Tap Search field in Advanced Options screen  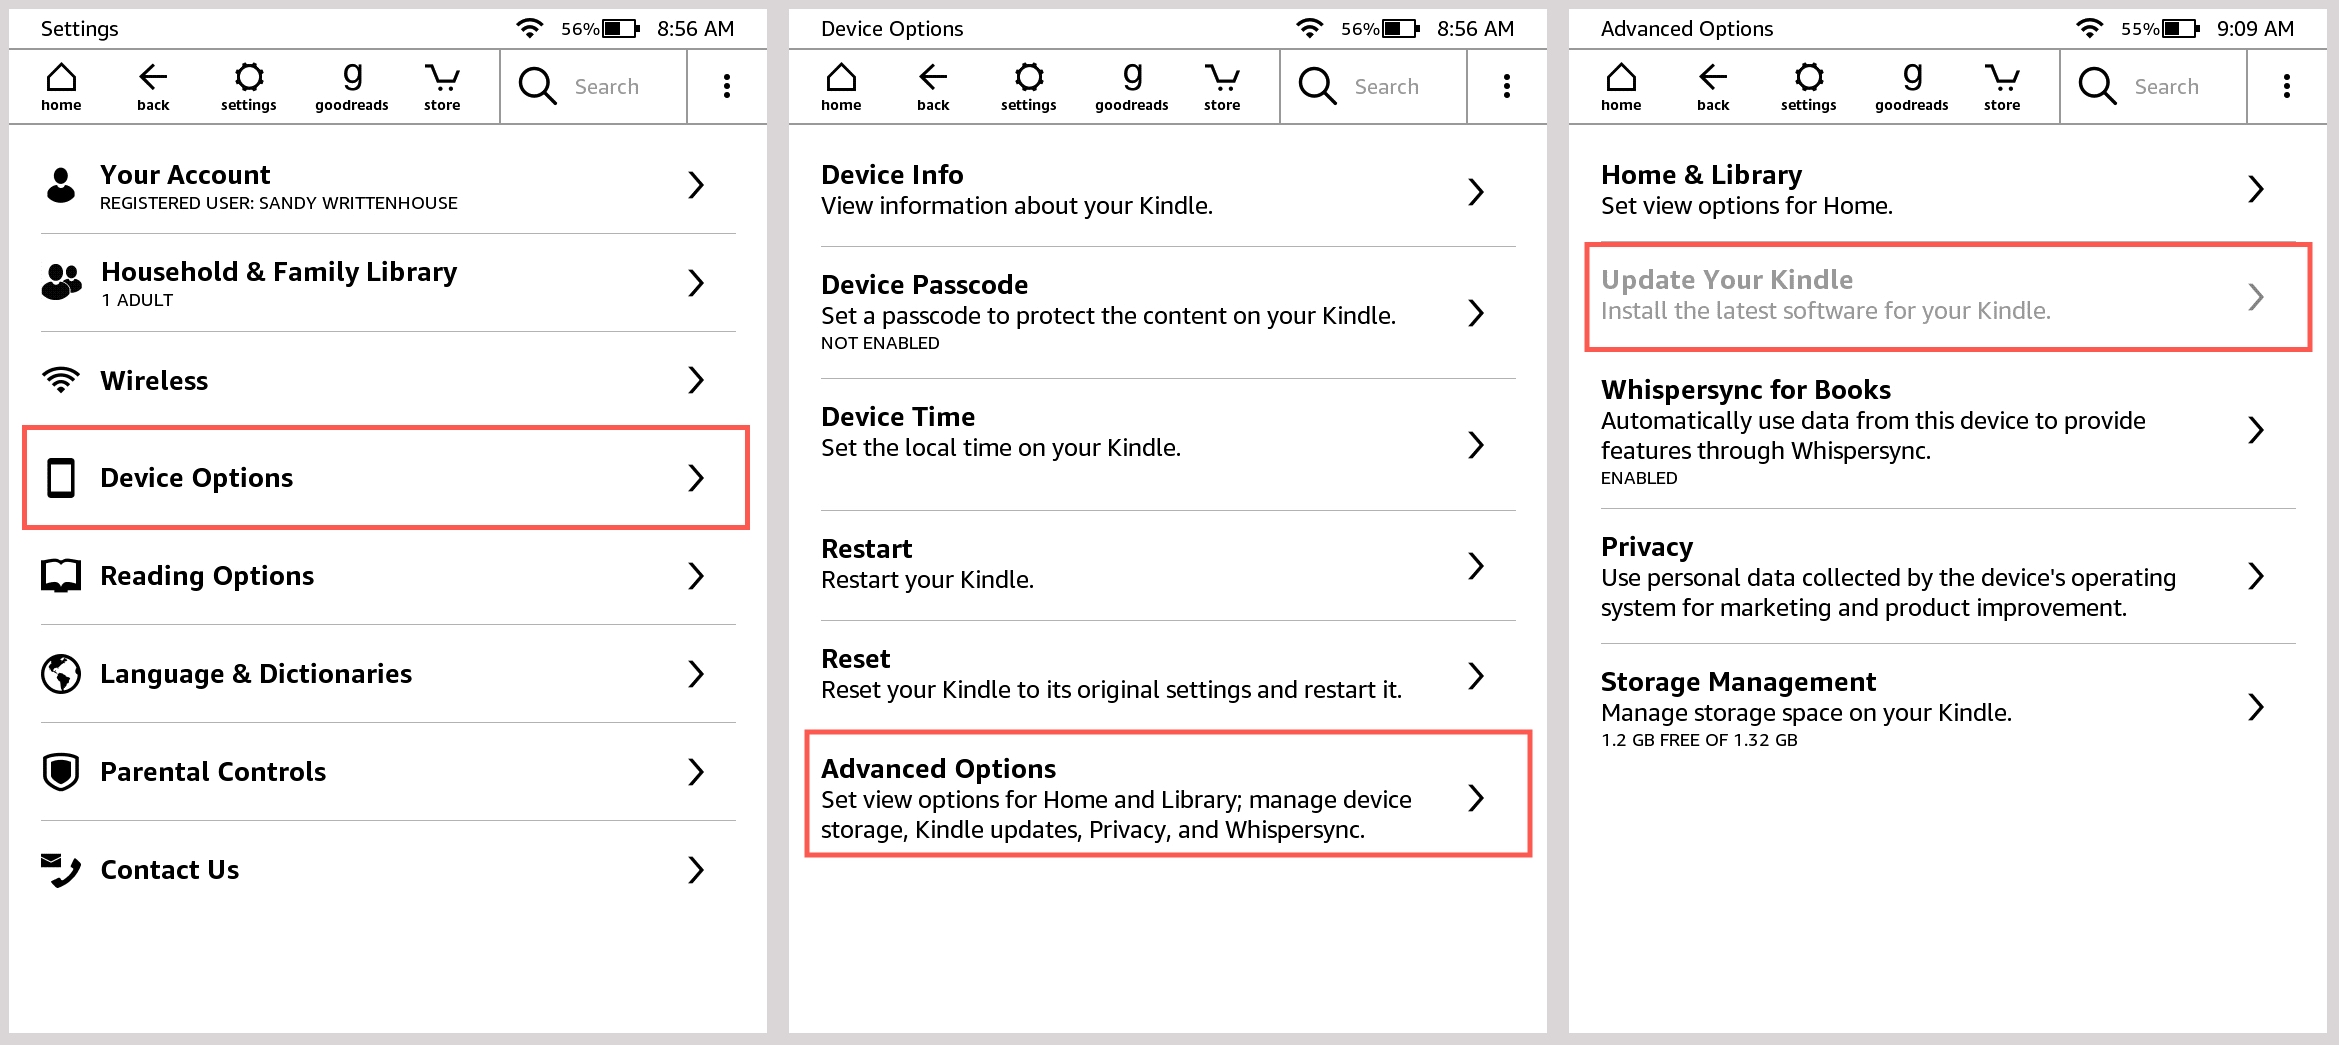click(x=2154, y=86)
